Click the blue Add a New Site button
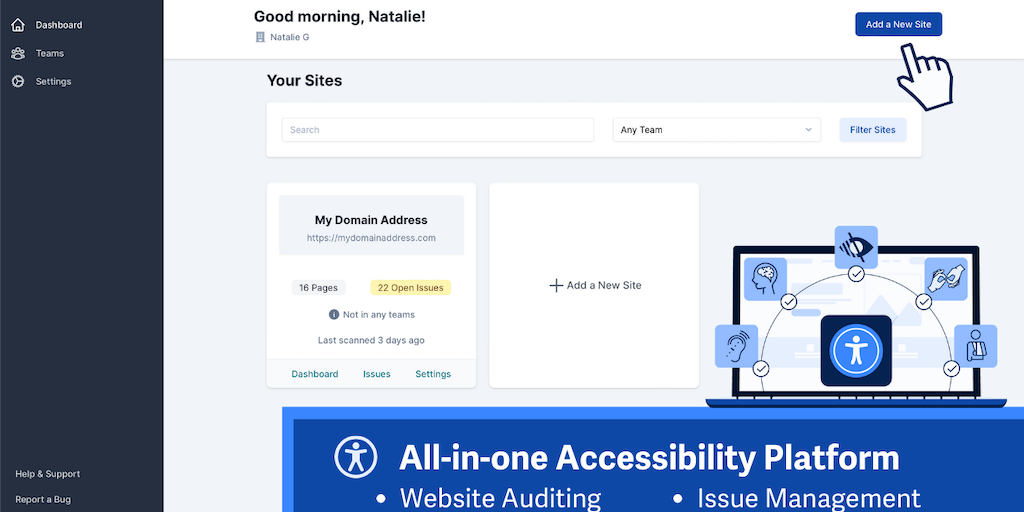This screenshot has width=1024, height=512. (x=899, y=24)
